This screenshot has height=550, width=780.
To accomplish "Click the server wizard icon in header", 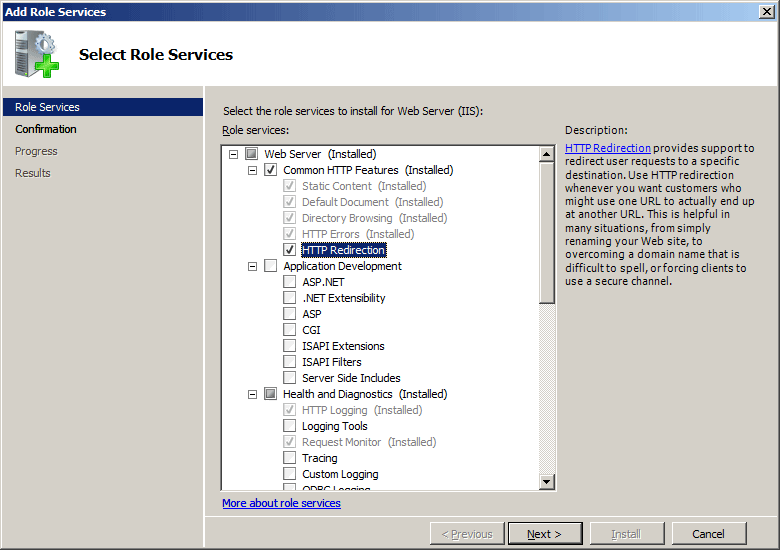I will point(37,54).
